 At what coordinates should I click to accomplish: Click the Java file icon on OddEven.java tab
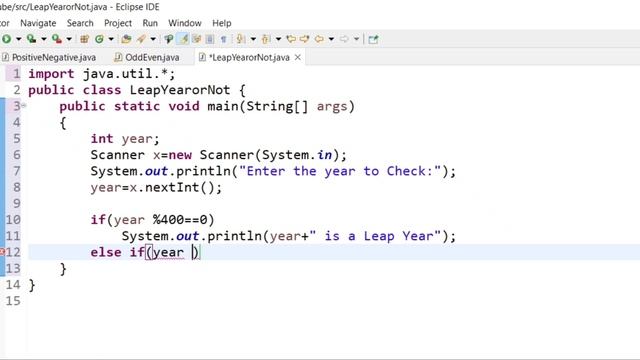pyautogui.click(x=118, y=58)
